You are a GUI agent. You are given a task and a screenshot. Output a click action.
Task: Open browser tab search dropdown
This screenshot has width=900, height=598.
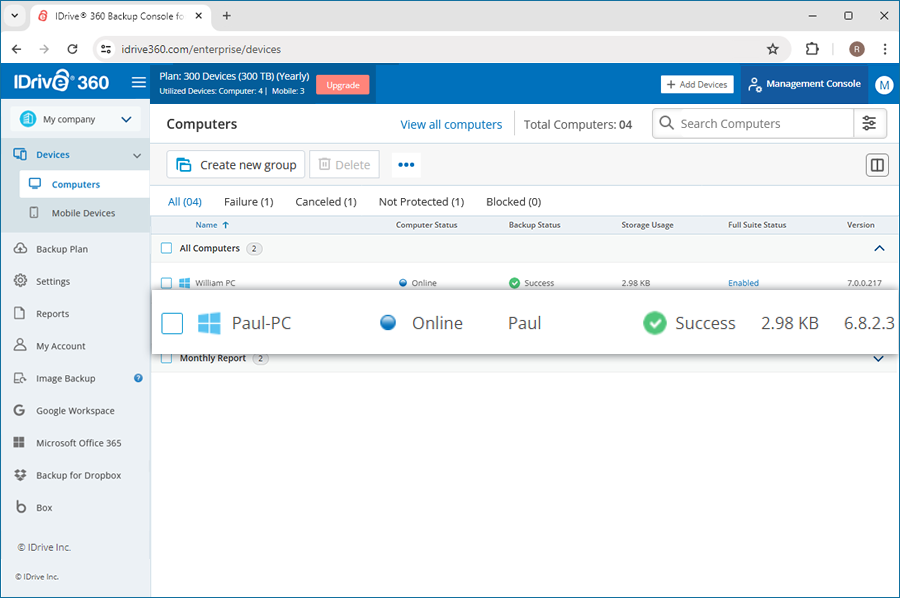tap(15, 16)
